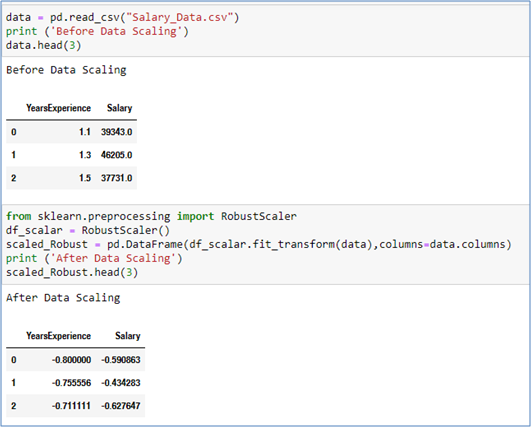Image resolution: width=531 pixels, height=427 pixels.
Task: Select the 'After Data Scaling' output text
Action: [63, 298]
